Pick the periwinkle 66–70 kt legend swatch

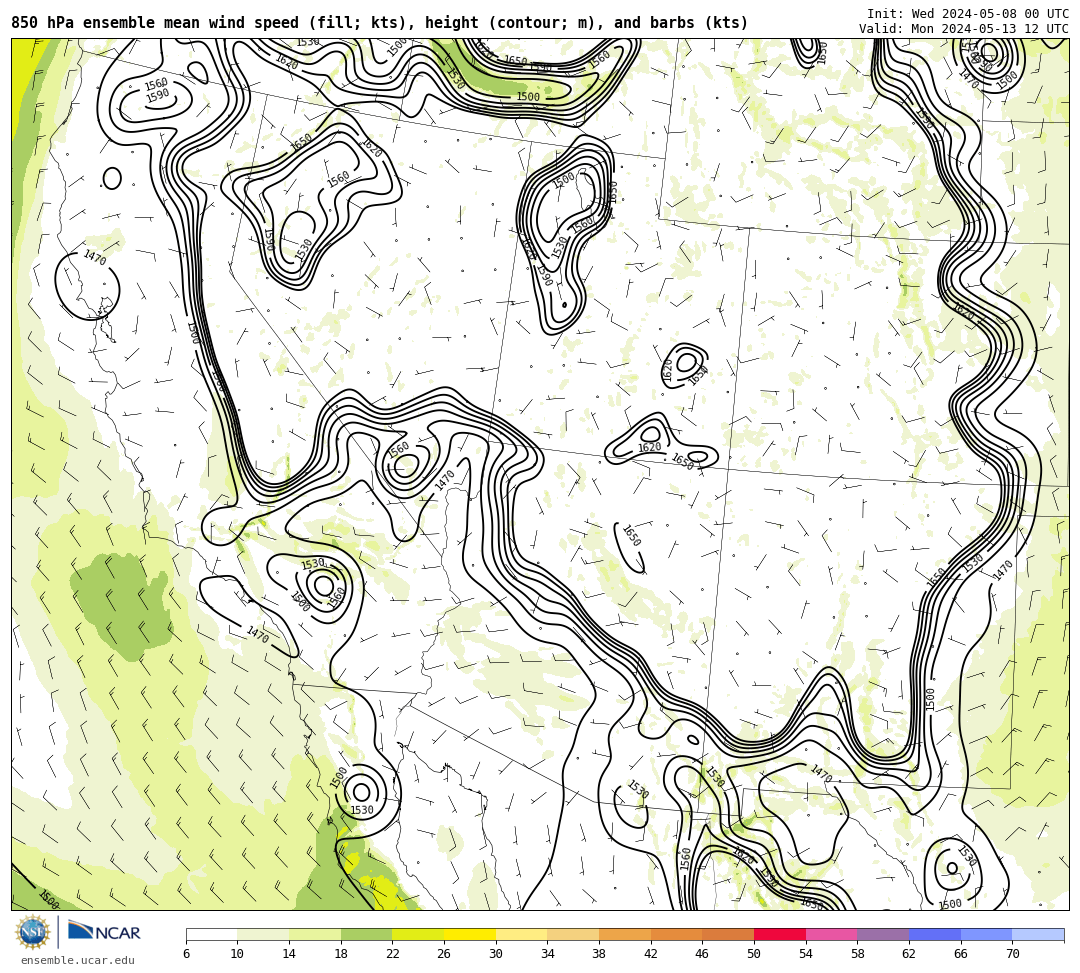click(x=986, y=934)
